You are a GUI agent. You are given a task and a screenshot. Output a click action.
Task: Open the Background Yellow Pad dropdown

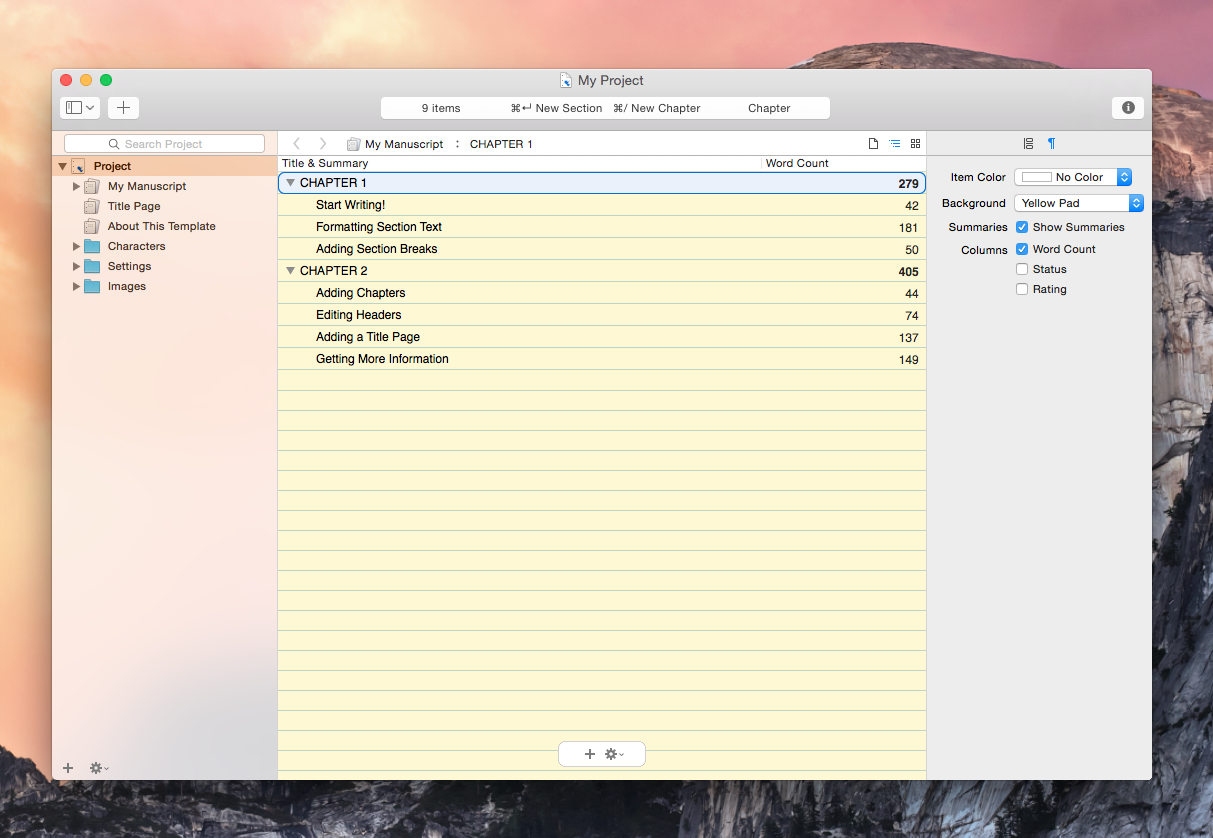1079,203
